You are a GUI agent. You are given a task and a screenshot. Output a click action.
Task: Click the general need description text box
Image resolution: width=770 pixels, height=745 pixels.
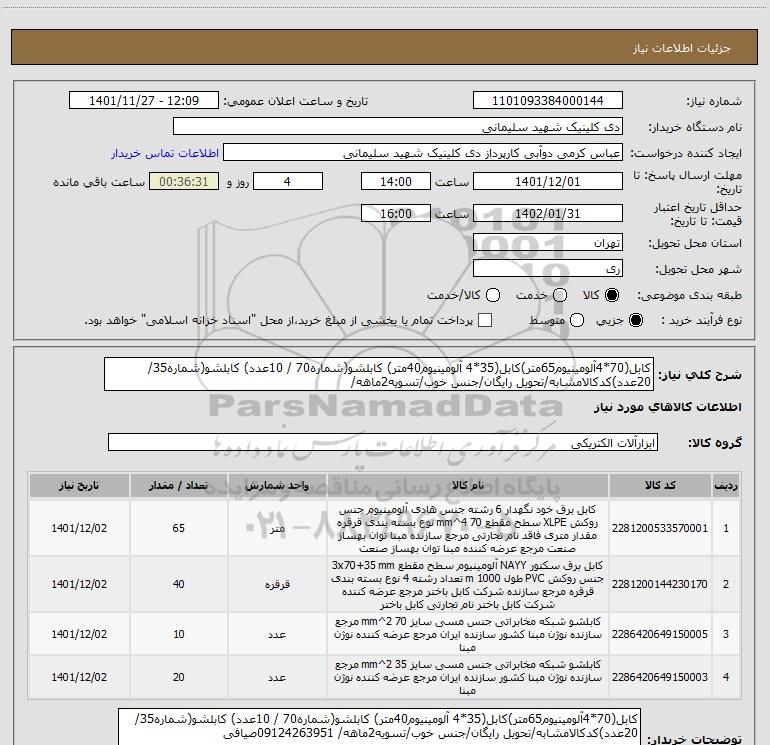click(x=379, y=374)
